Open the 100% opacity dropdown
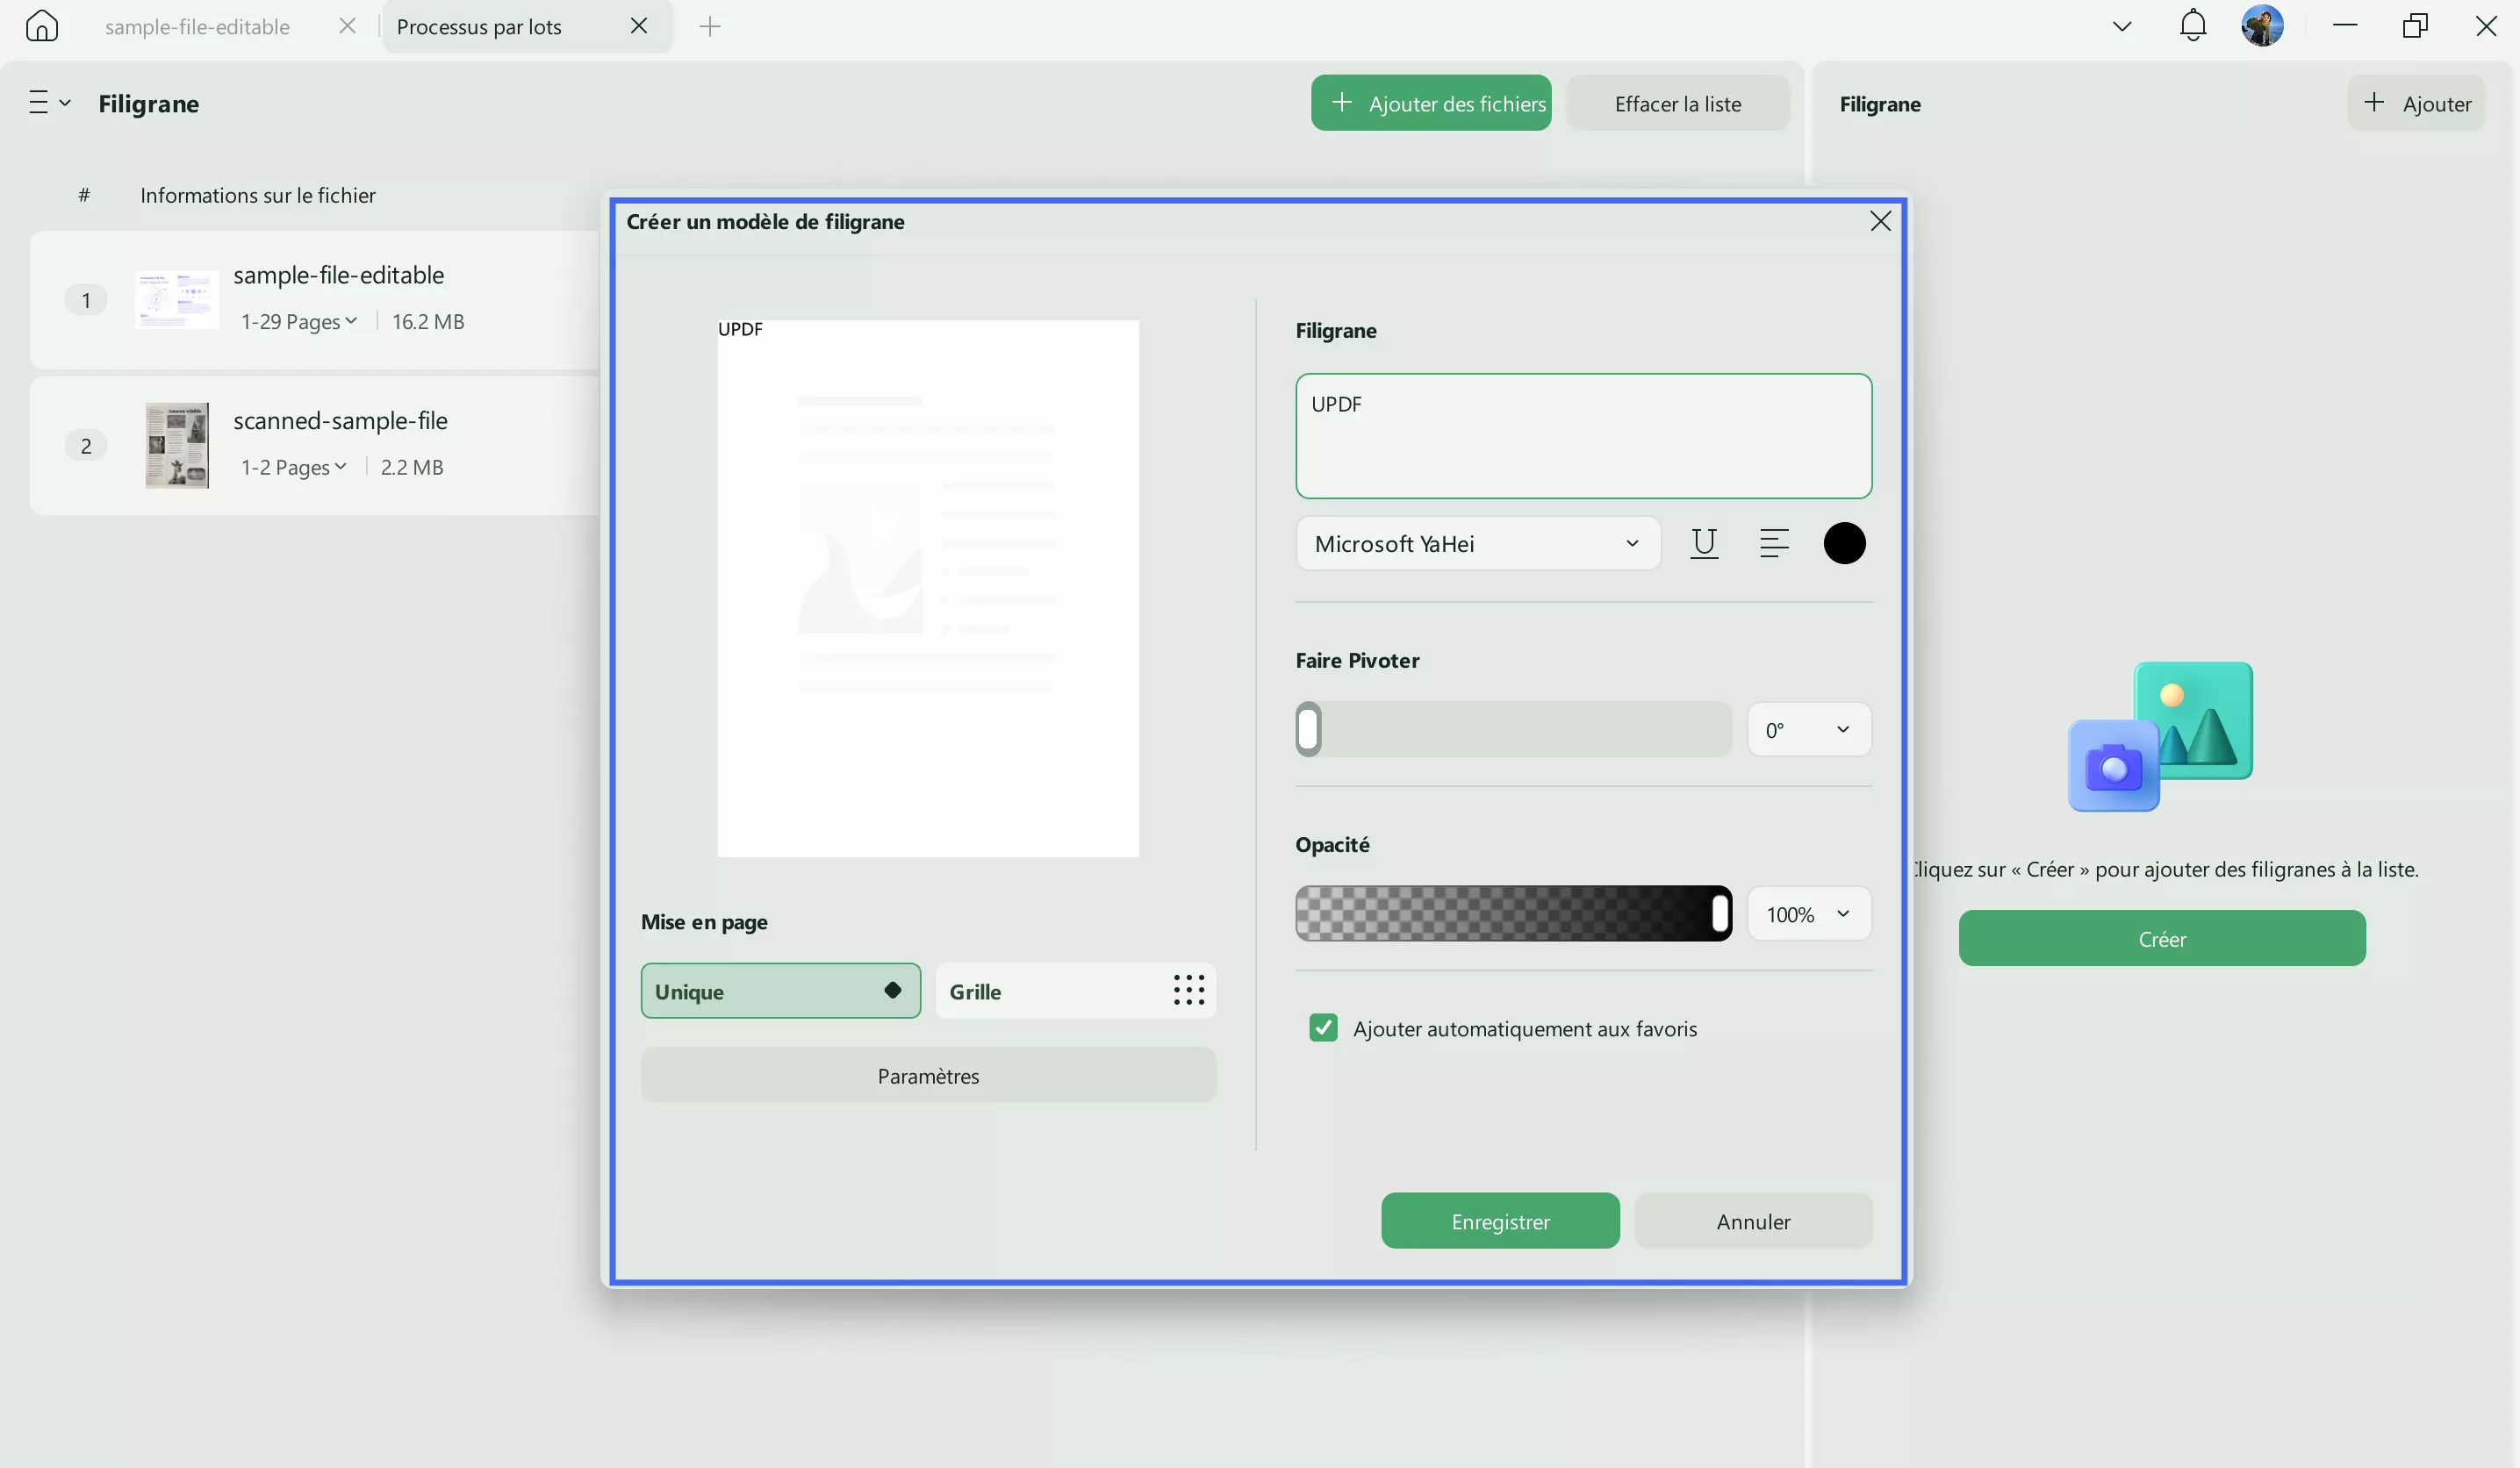2520x1468 pixels. [1808, 914]
